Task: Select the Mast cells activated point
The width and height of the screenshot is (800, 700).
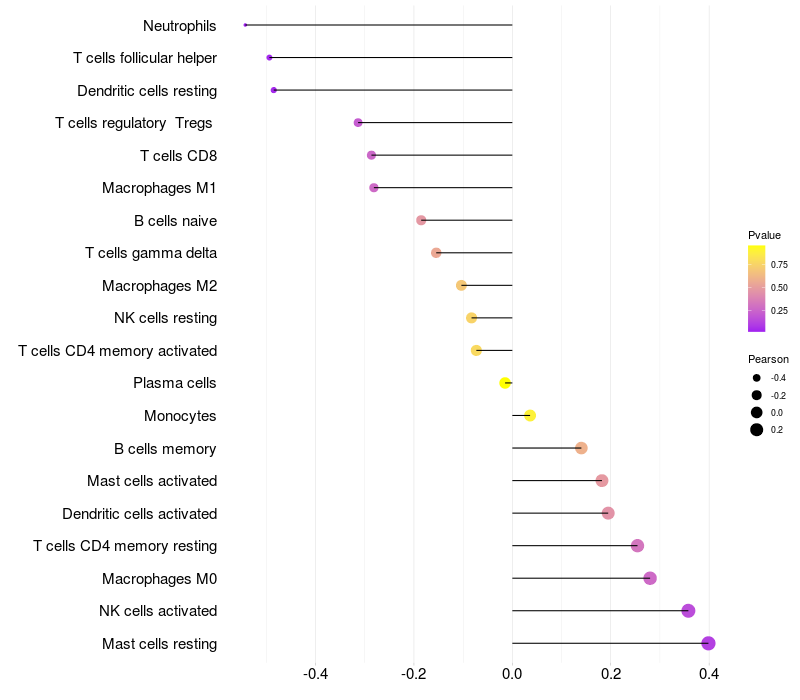Action: pyautogui.click(x=602, y=481)
